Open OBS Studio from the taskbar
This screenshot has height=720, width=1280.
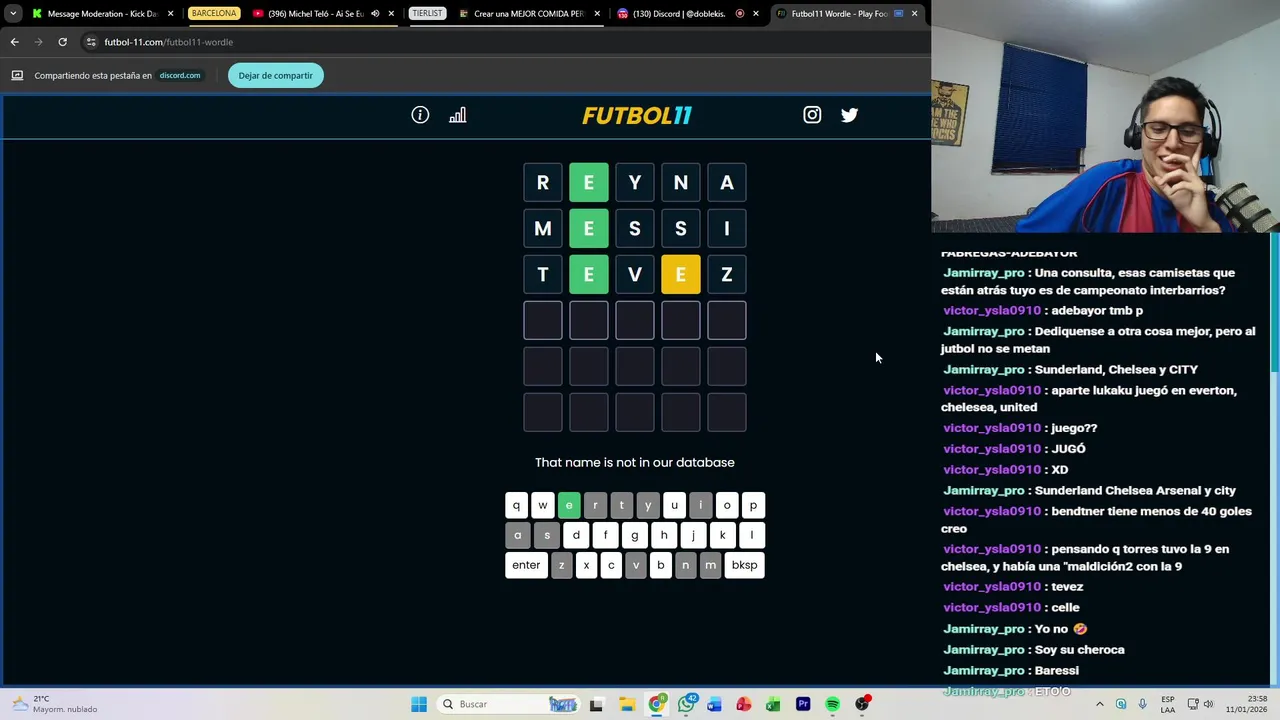[x=862, y=704]
